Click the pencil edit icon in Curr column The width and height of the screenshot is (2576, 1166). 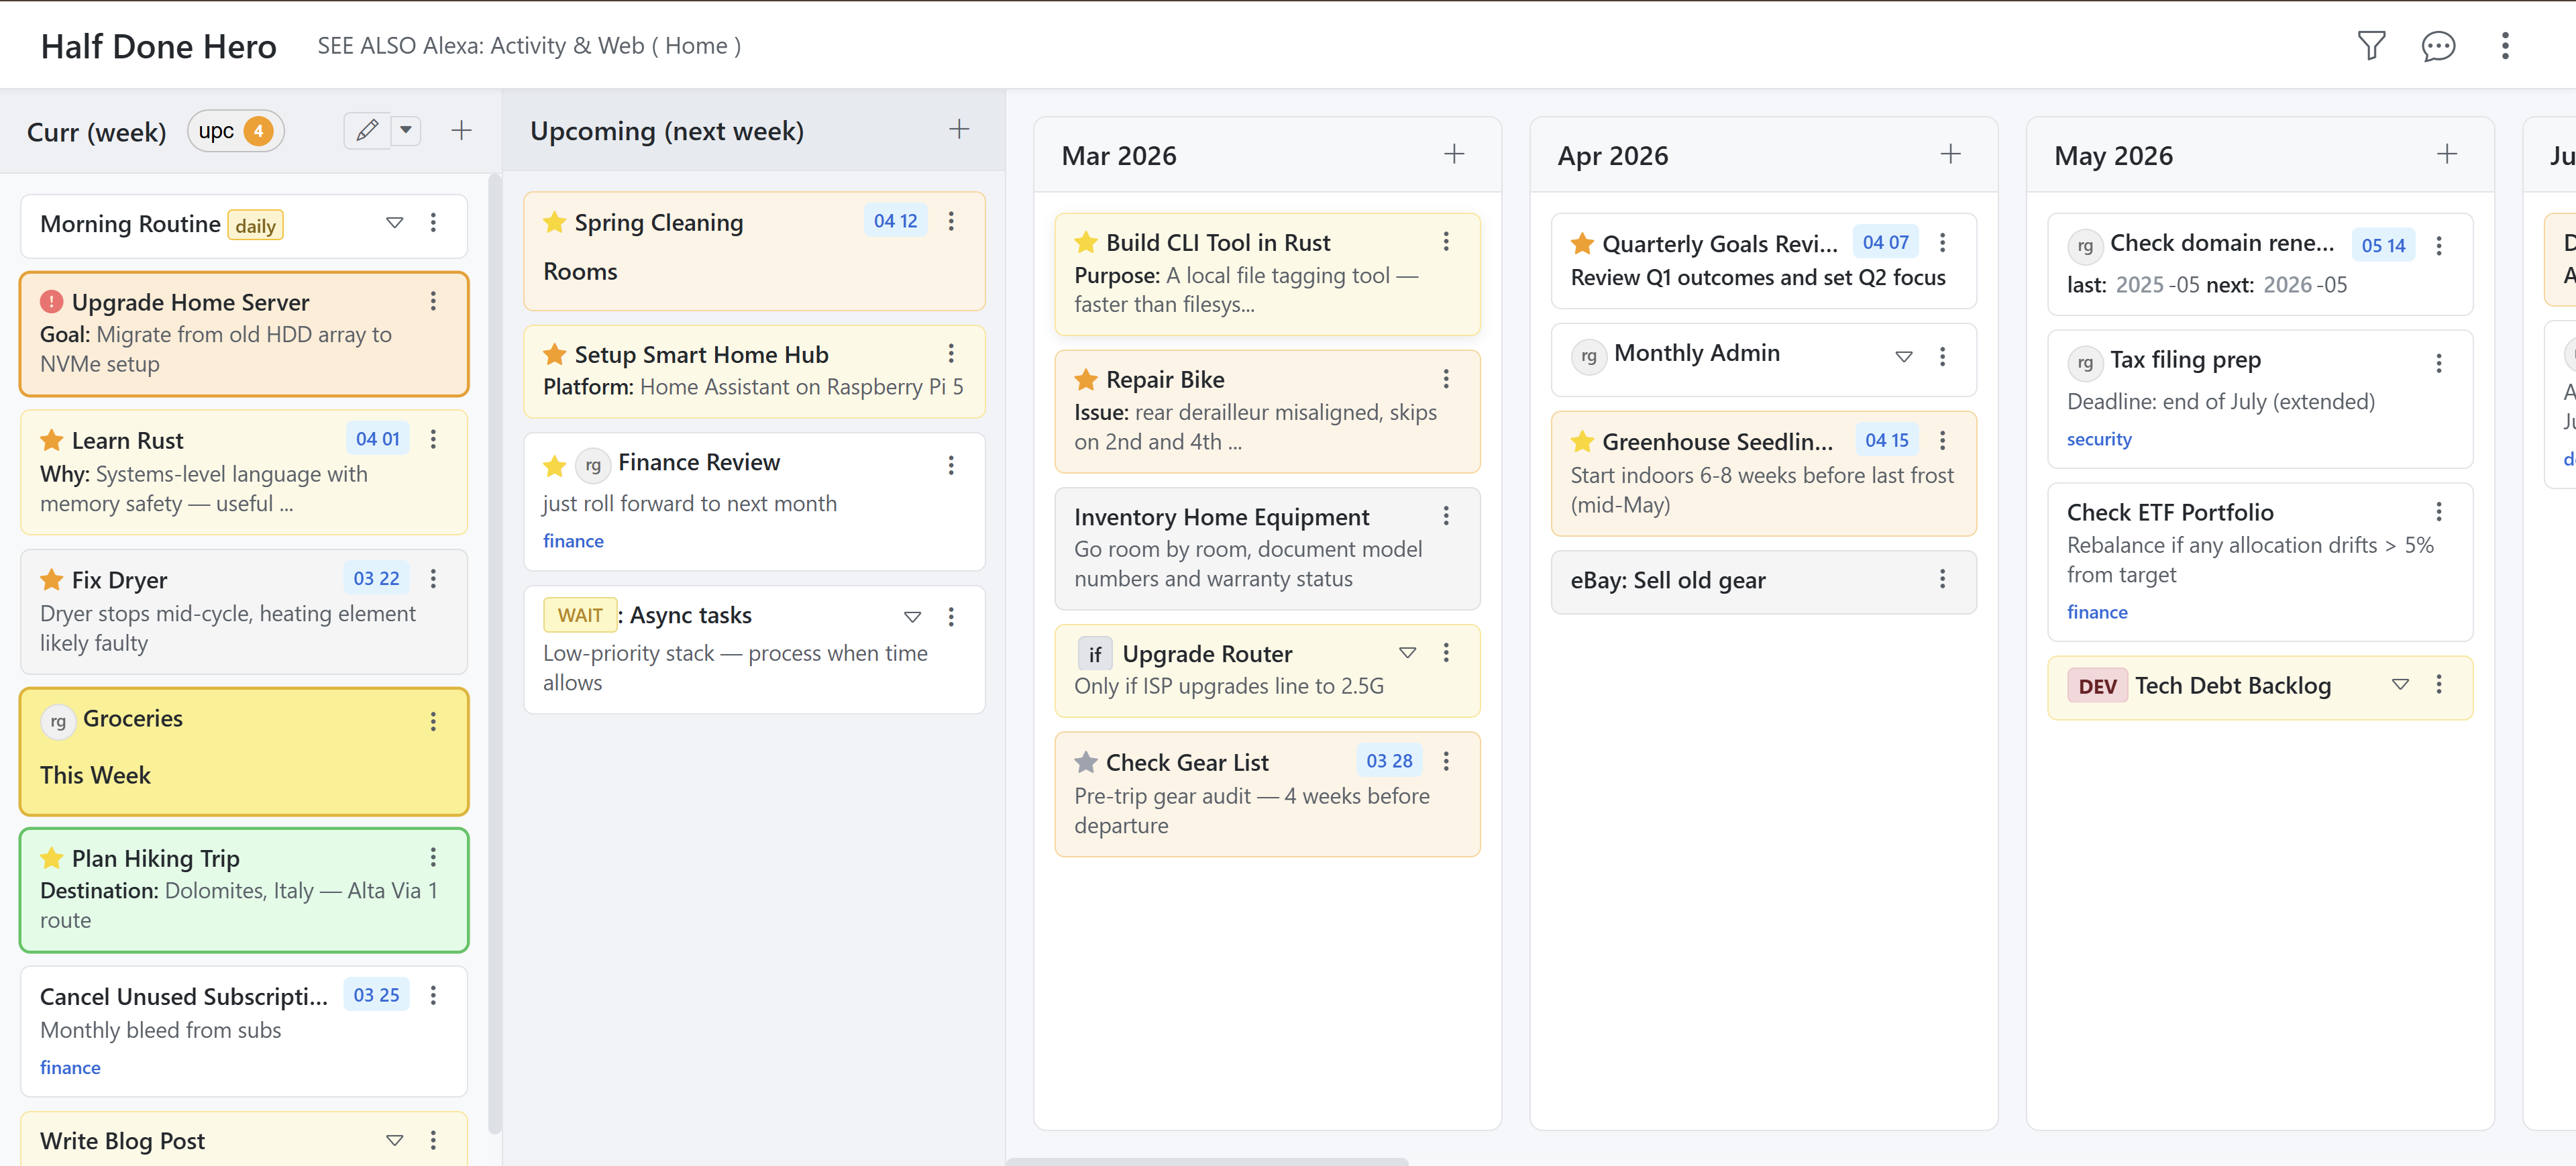367,130
